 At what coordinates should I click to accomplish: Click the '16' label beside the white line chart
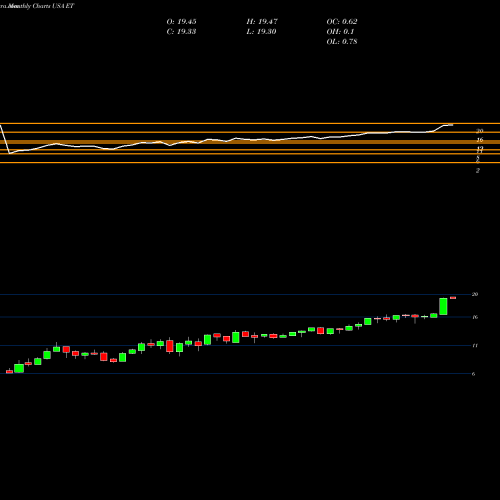480,140
